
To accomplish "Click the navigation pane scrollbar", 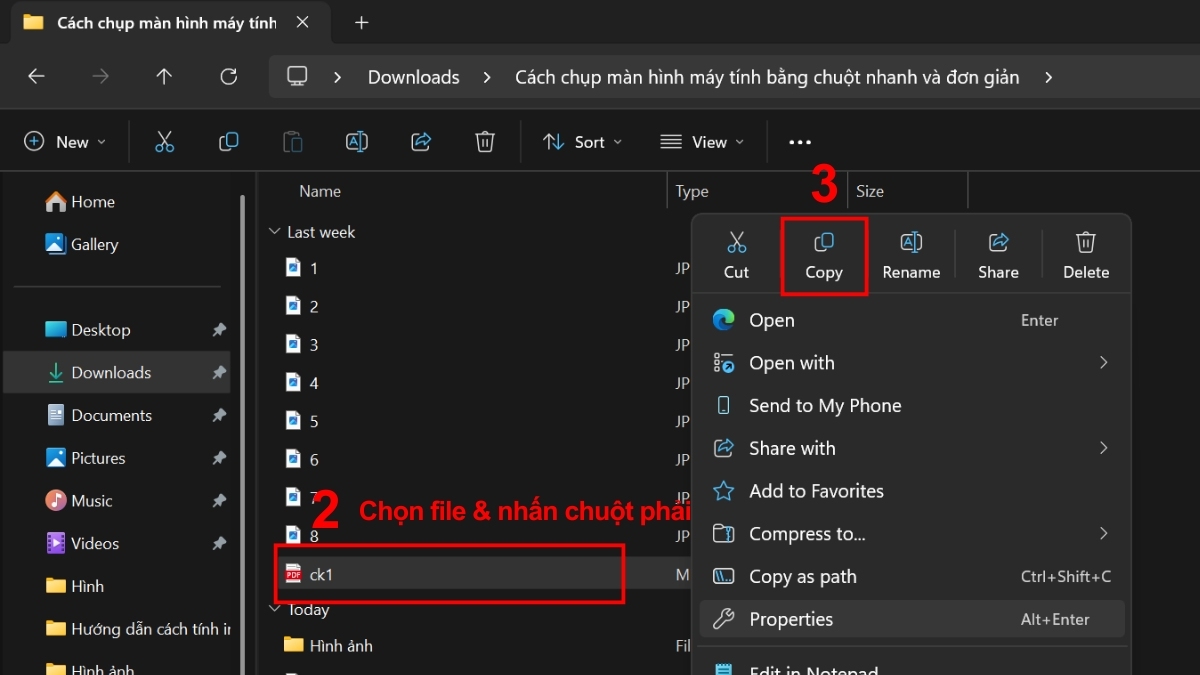I will 243,432.
